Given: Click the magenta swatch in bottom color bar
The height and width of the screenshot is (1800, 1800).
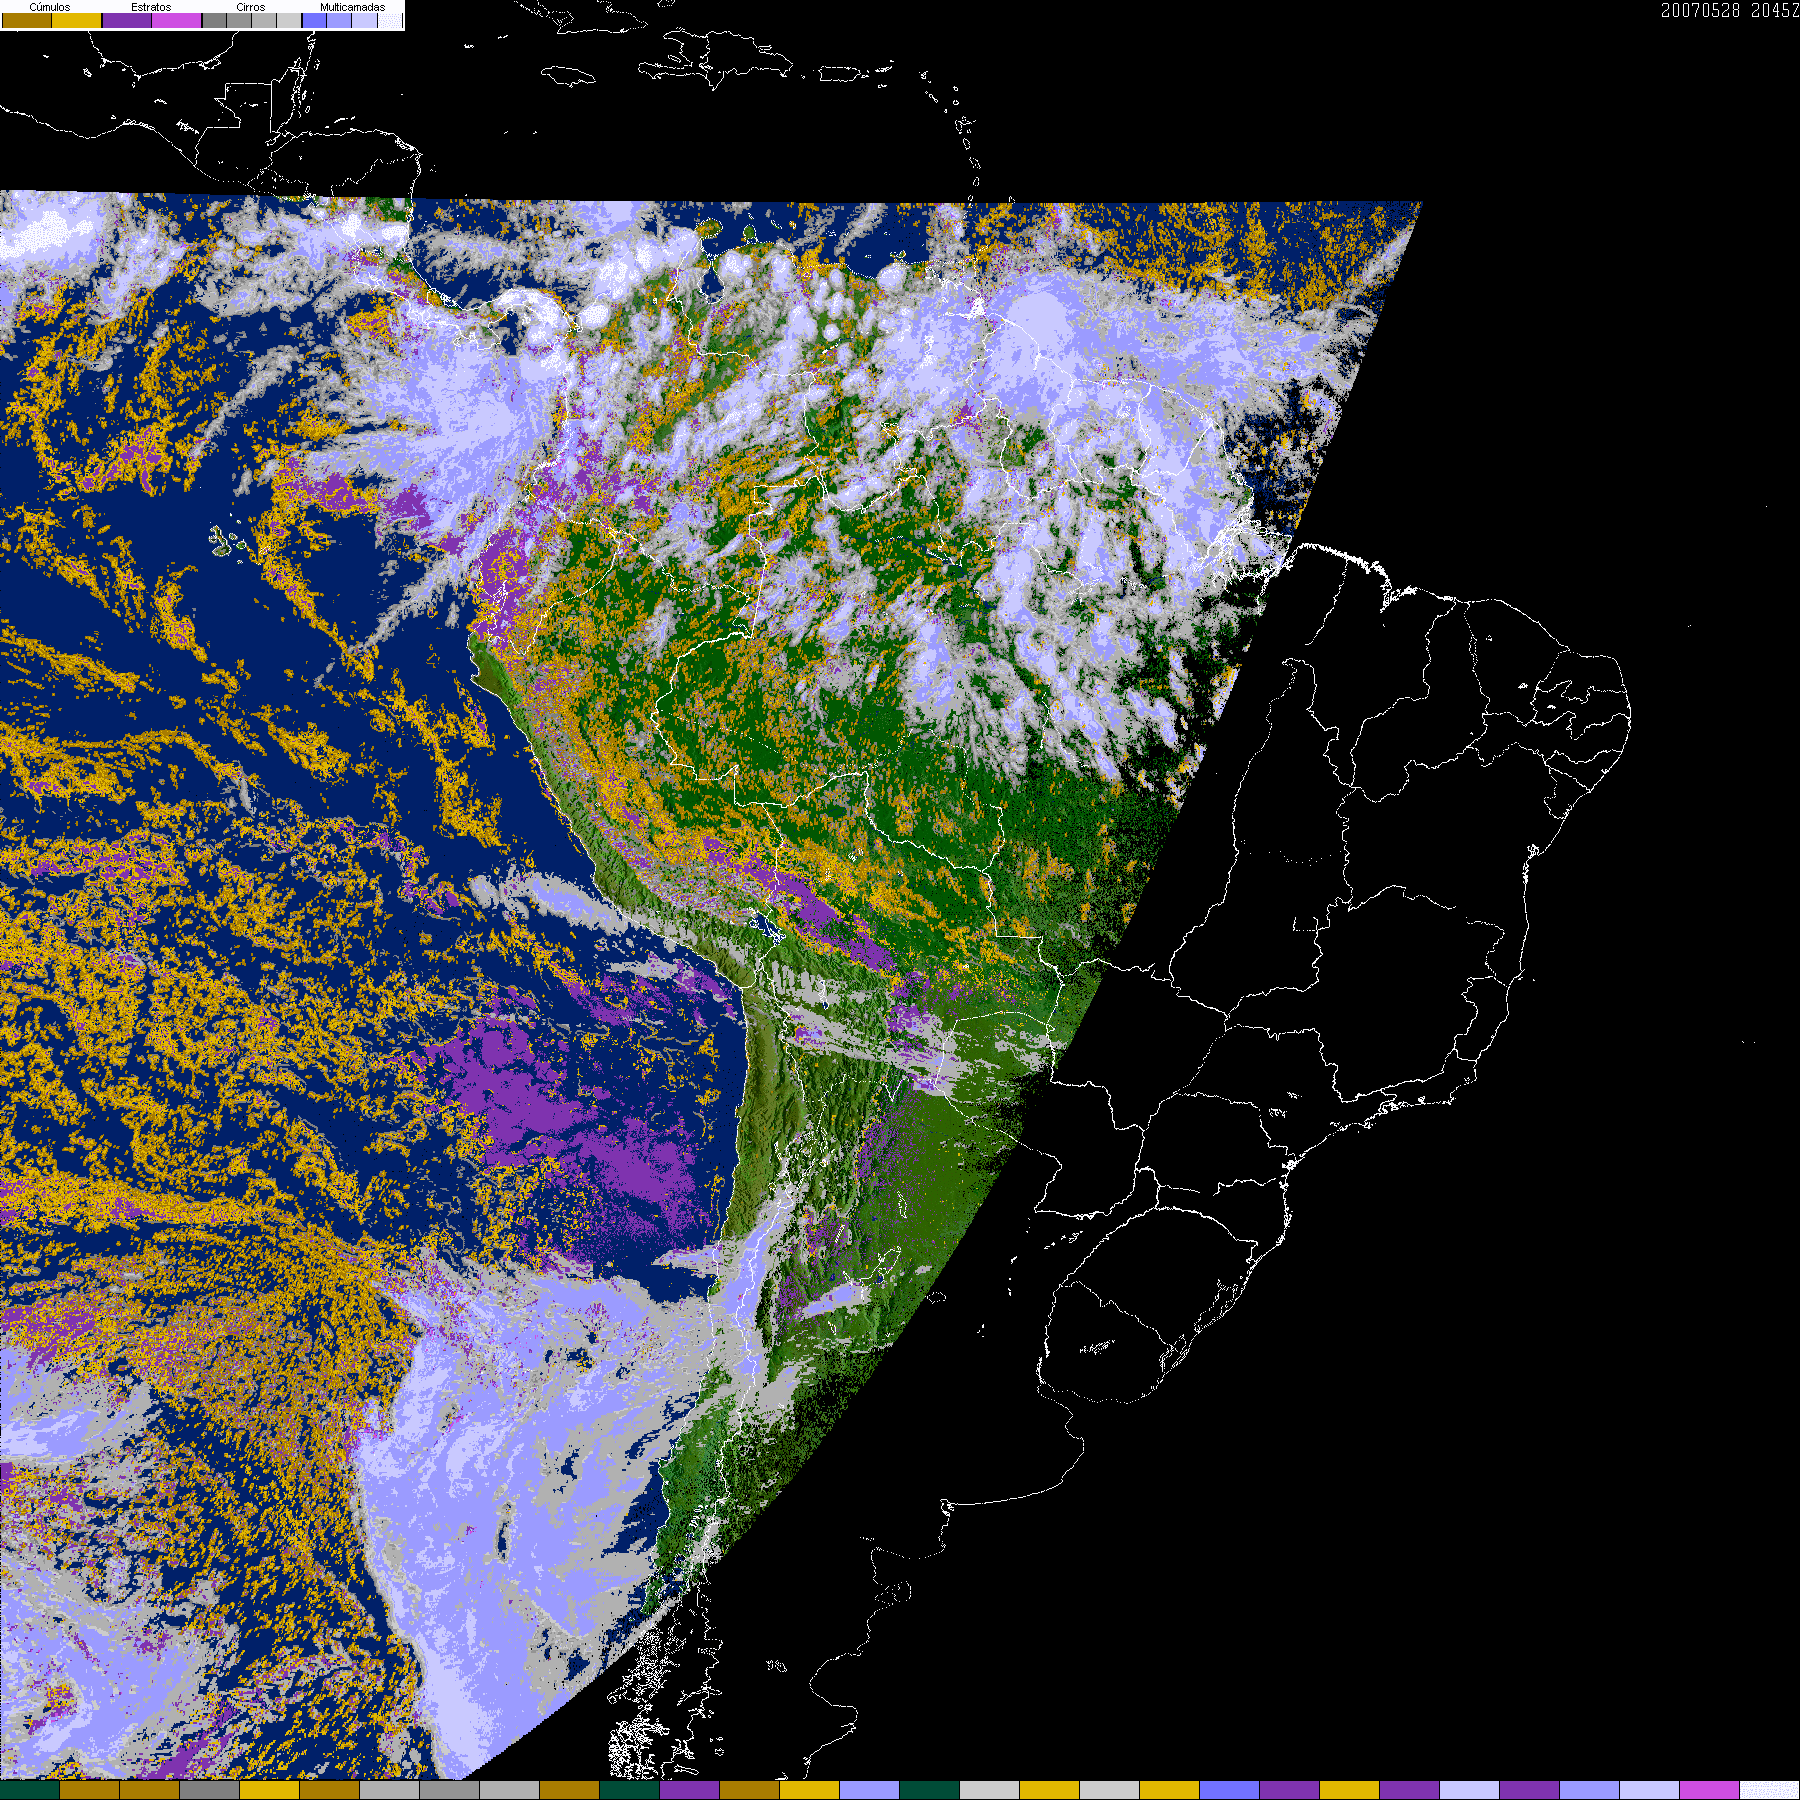Looking at the screenshot, I should tap(1709, 1790).
